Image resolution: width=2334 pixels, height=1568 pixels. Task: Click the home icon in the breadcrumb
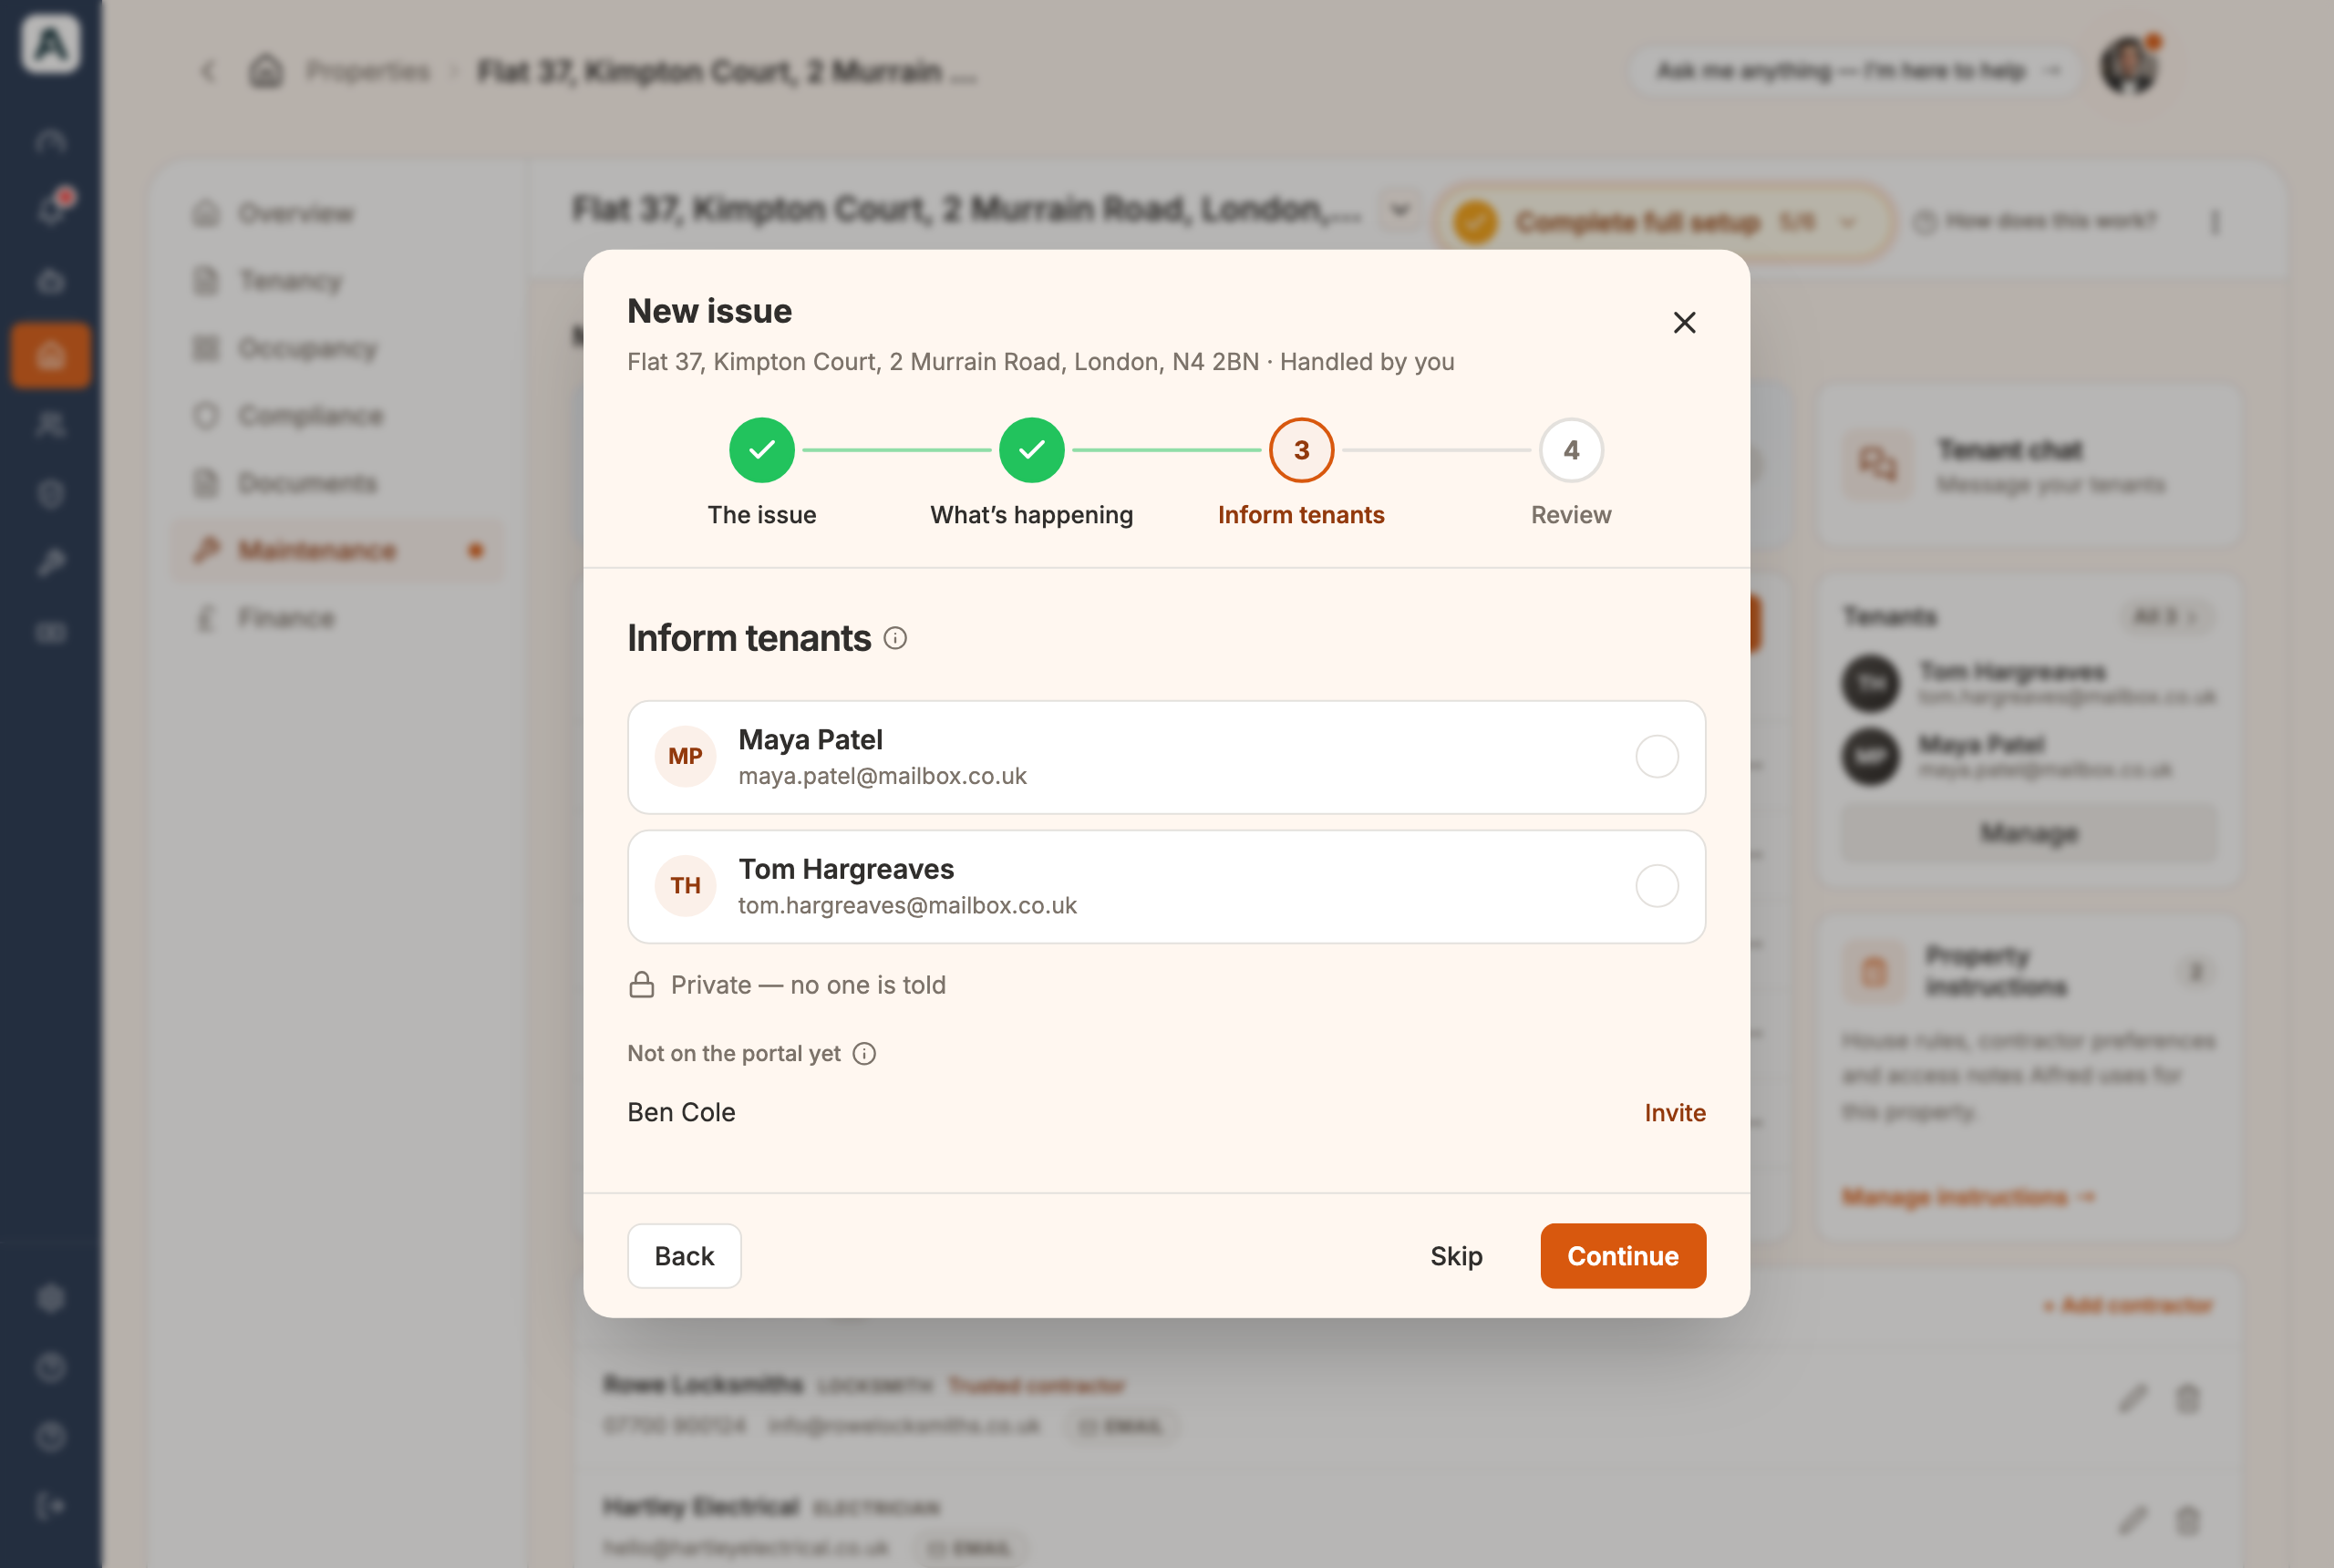click(266, 71)
